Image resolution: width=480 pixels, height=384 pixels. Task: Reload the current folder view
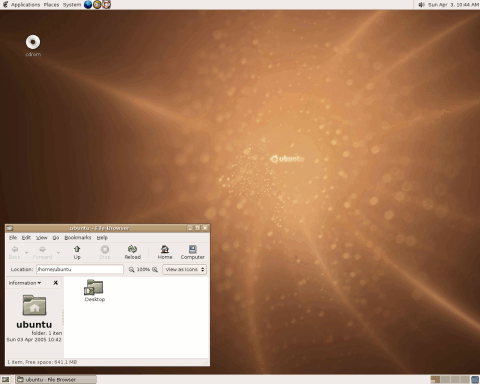point(133,252)
